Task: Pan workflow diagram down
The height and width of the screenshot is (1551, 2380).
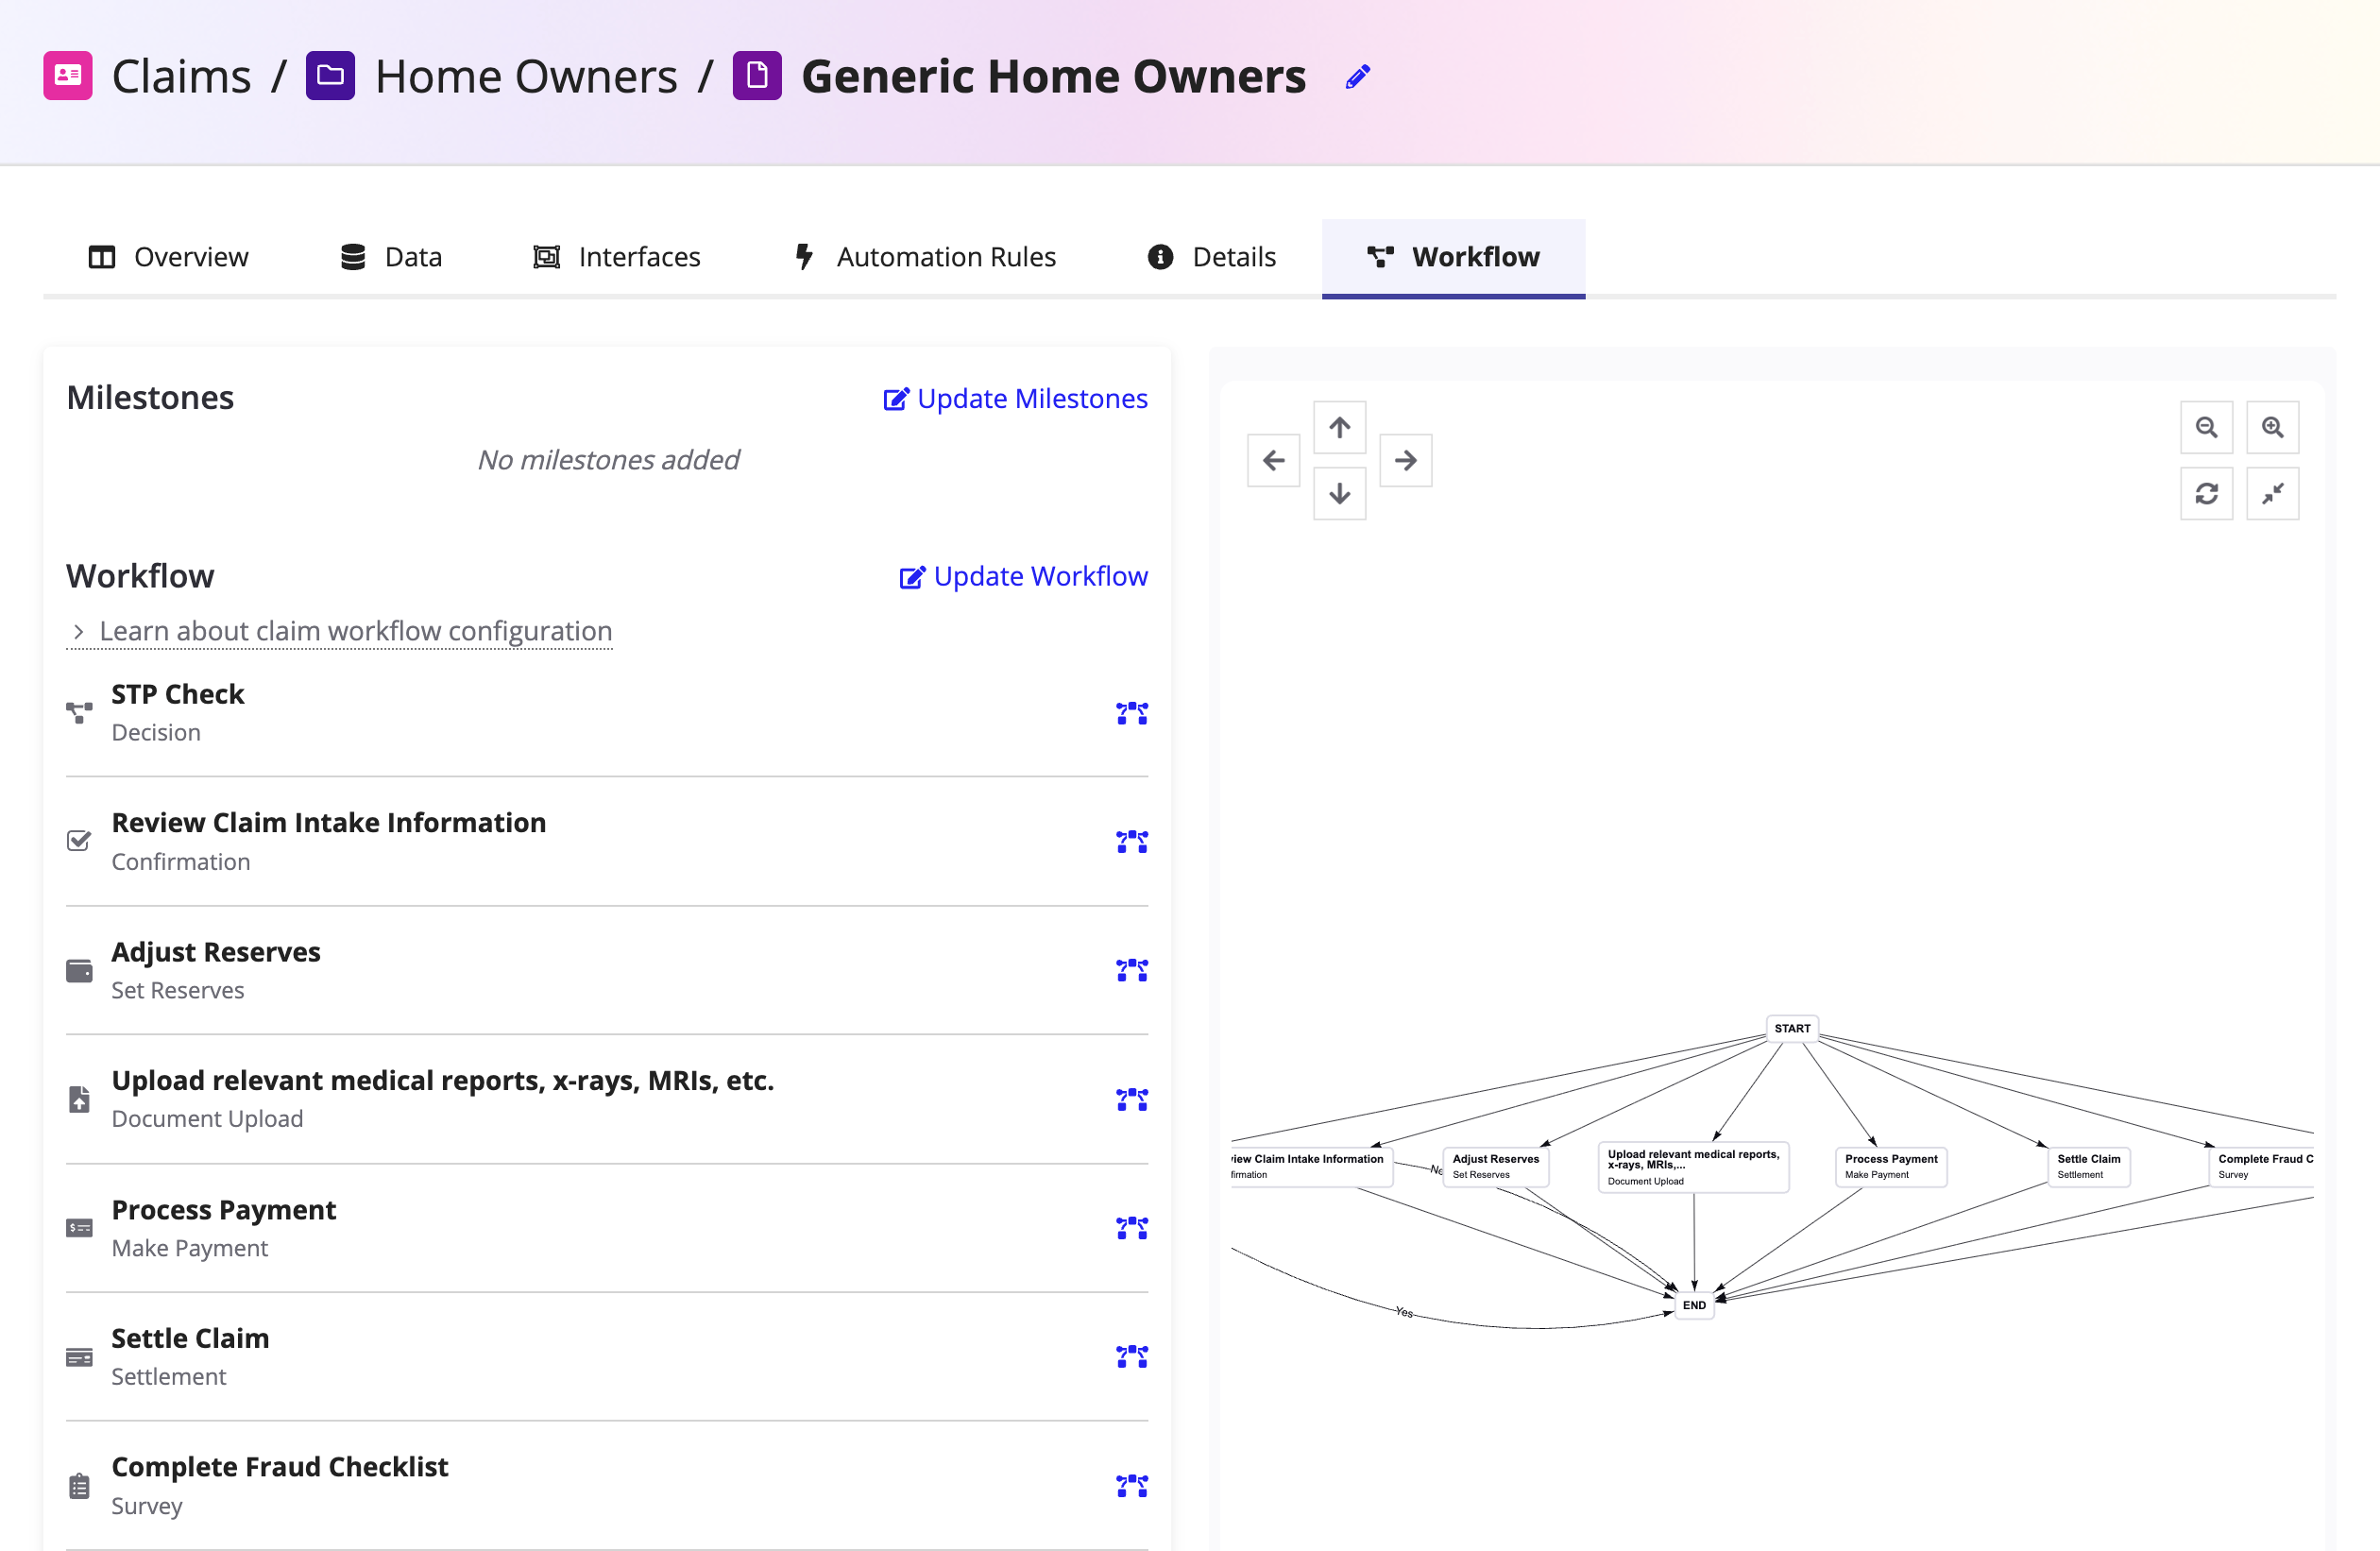Action: [1339, 493]
